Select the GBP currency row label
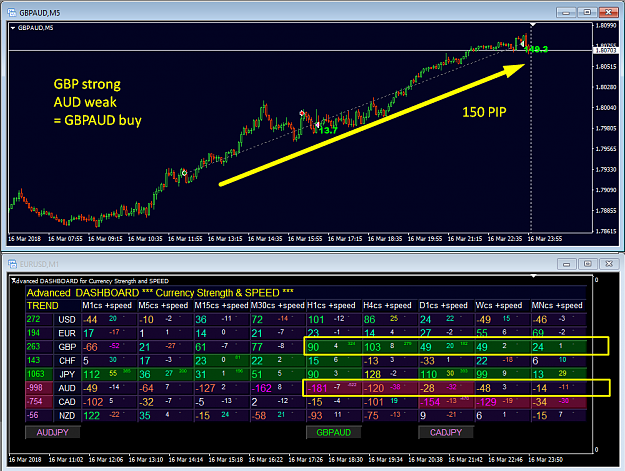Screen dimensions: 625x471 [67, 347]
